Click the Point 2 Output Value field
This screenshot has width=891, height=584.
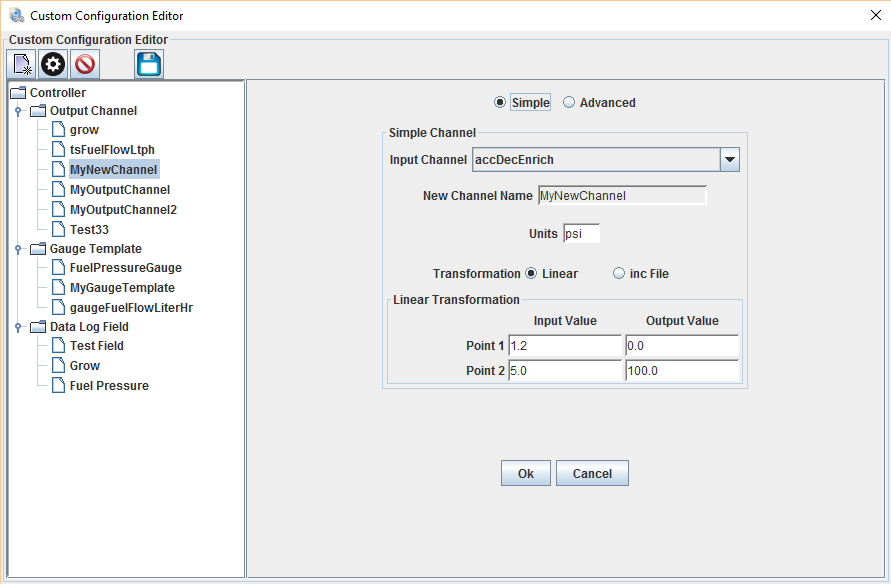coord(682,370)
